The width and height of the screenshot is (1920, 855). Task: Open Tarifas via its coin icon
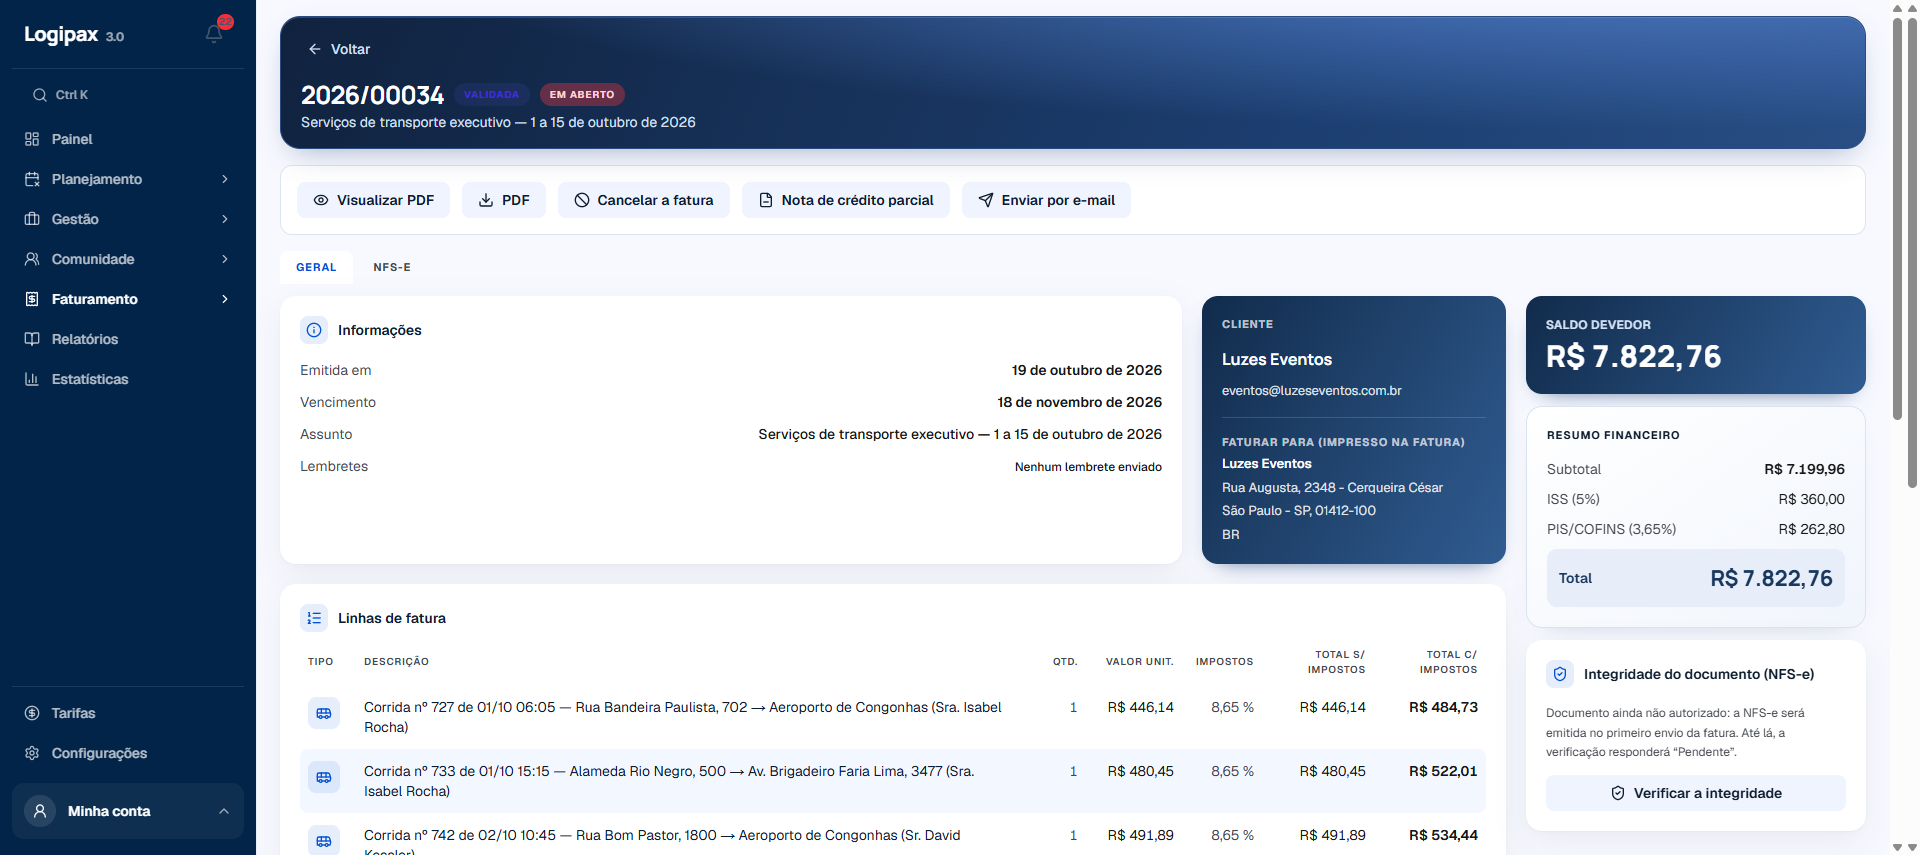(x=32, y=713)
